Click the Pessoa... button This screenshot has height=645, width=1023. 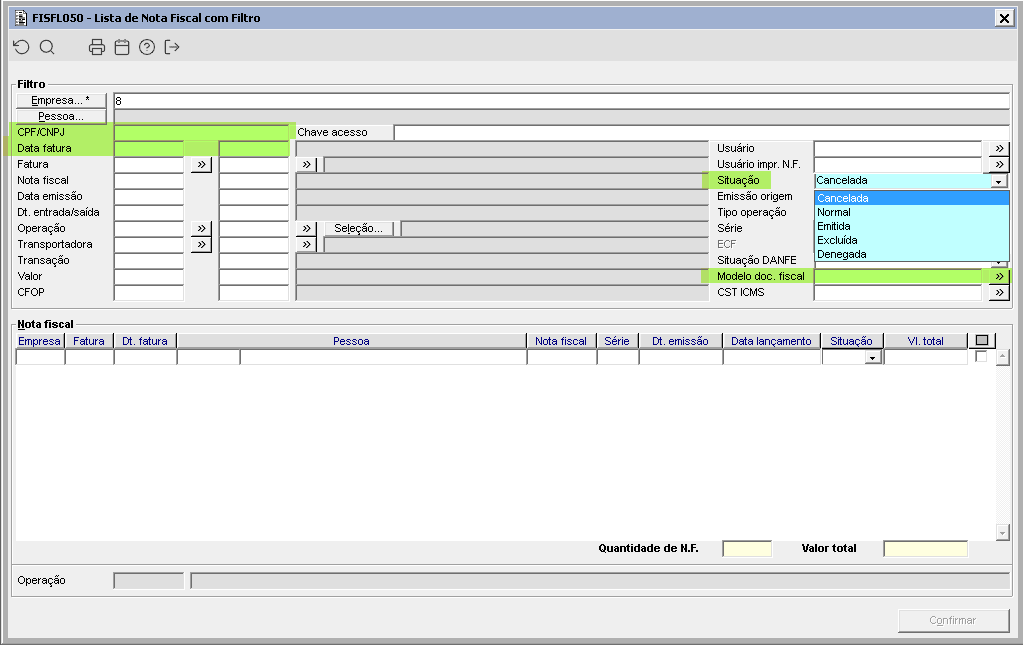click(61, 117)
